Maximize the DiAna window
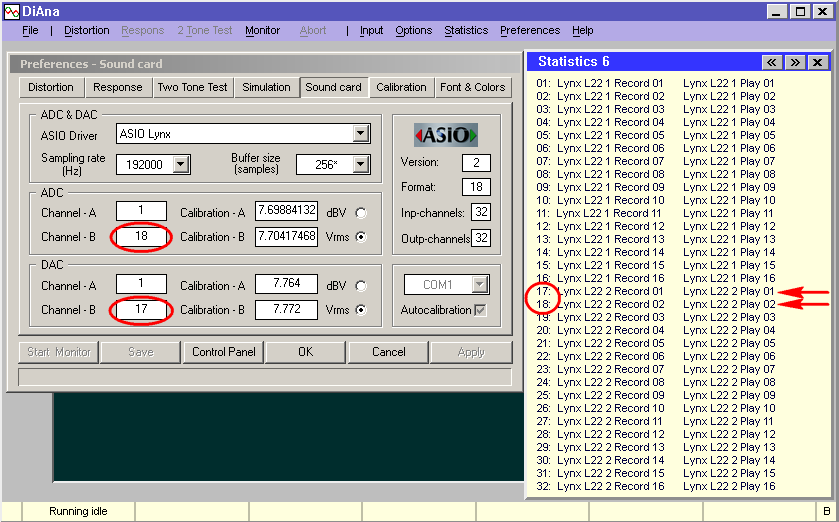839x522 pixels. [800, 11]
